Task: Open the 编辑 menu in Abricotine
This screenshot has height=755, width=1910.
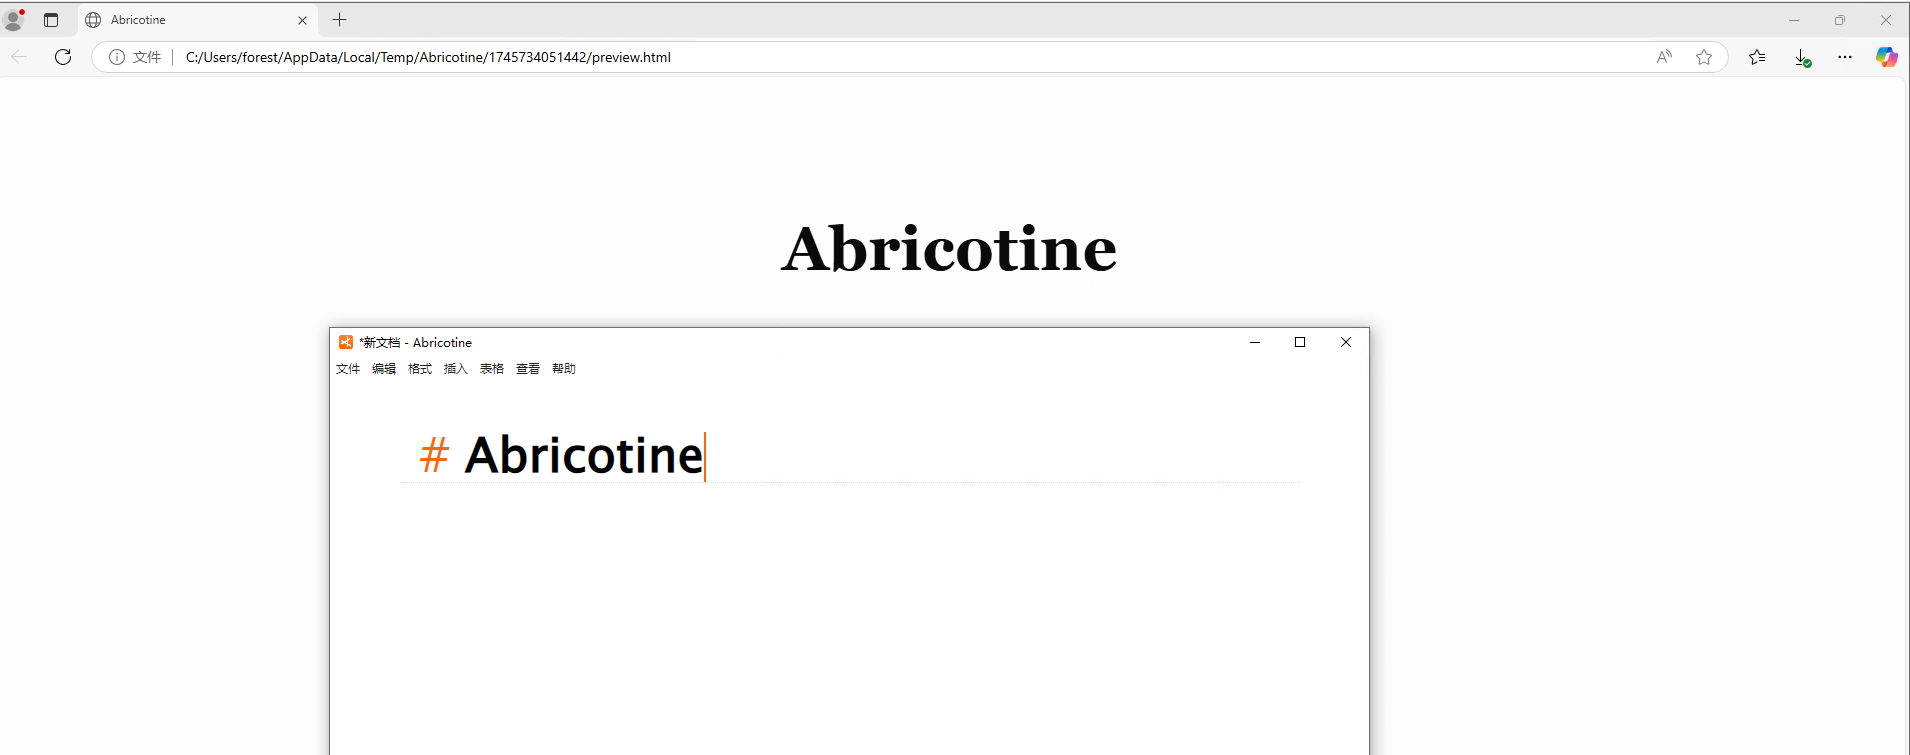Action: [x=384, y=369]
